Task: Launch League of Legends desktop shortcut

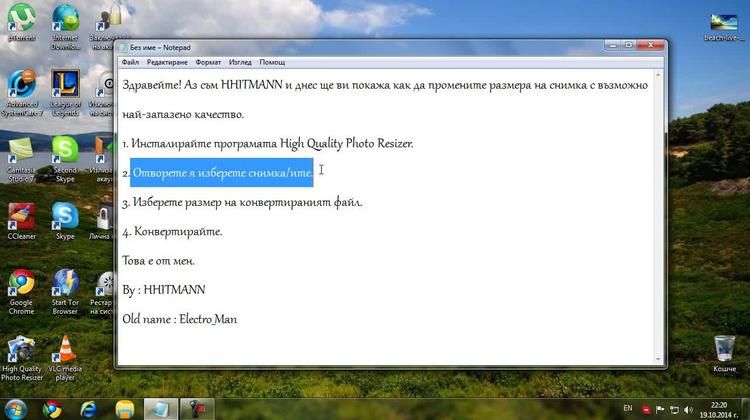Action: tap(65, 93)
